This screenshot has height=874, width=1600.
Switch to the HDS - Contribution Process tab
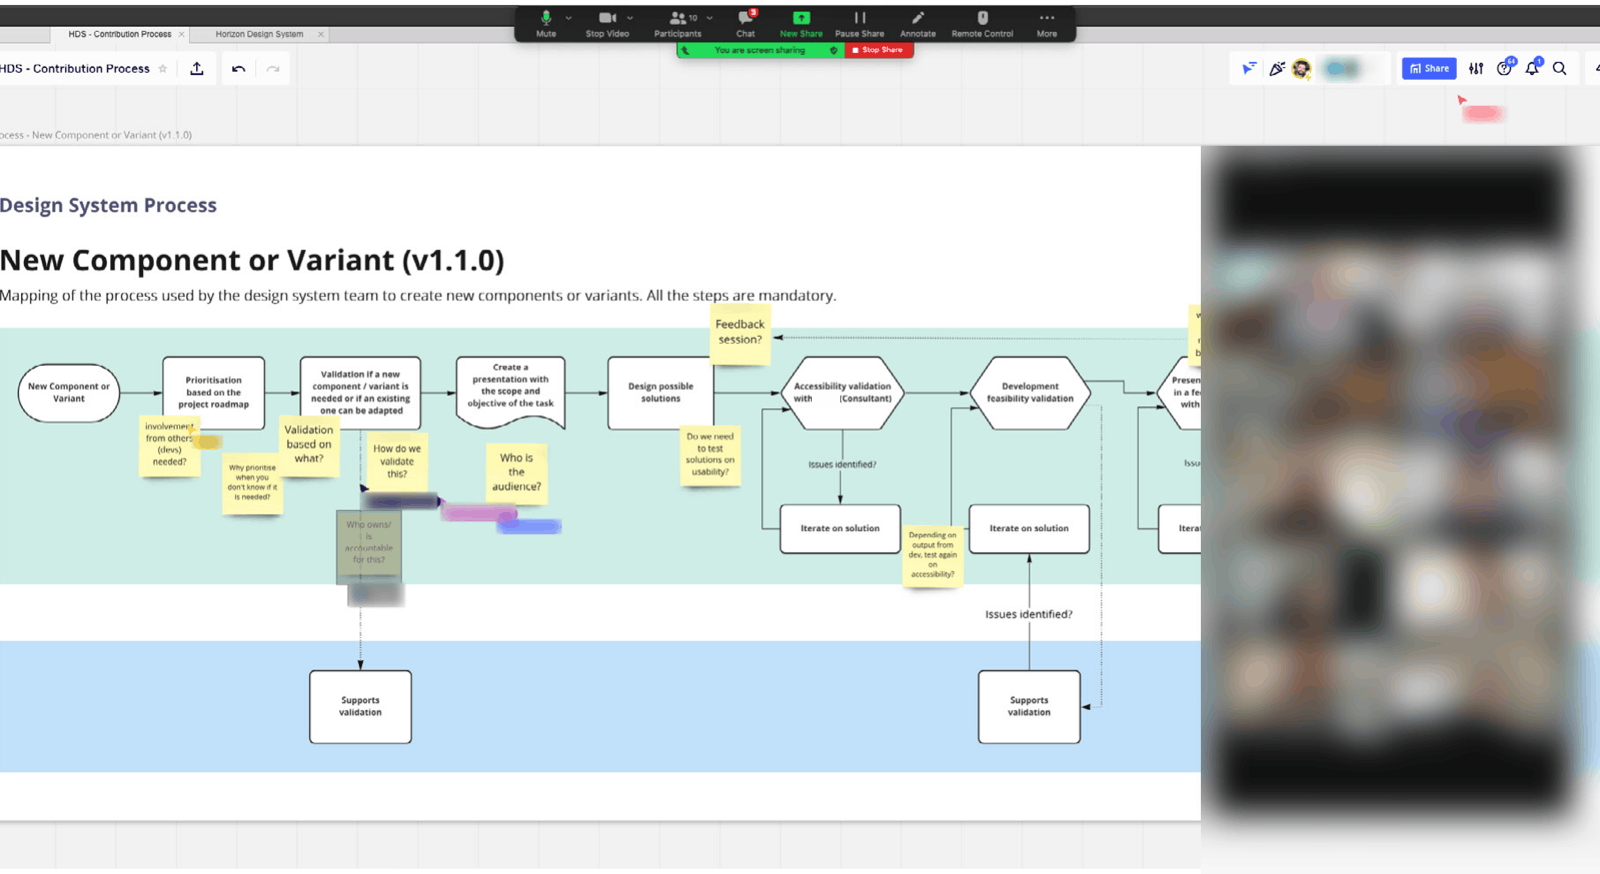tap(120, 34)
